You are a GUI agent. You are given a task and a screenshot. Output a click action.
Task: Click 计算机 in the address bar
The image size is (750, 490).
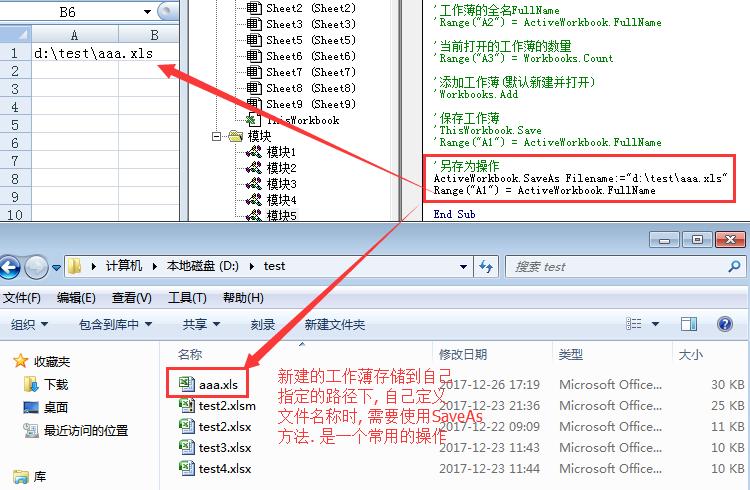124,266
